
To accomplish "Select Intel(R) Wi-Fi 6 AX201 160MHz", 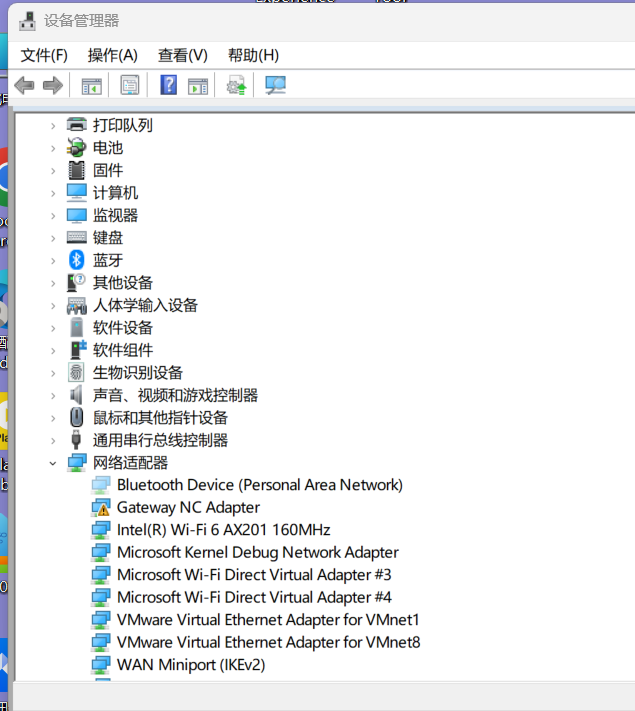I will point(224,530).
